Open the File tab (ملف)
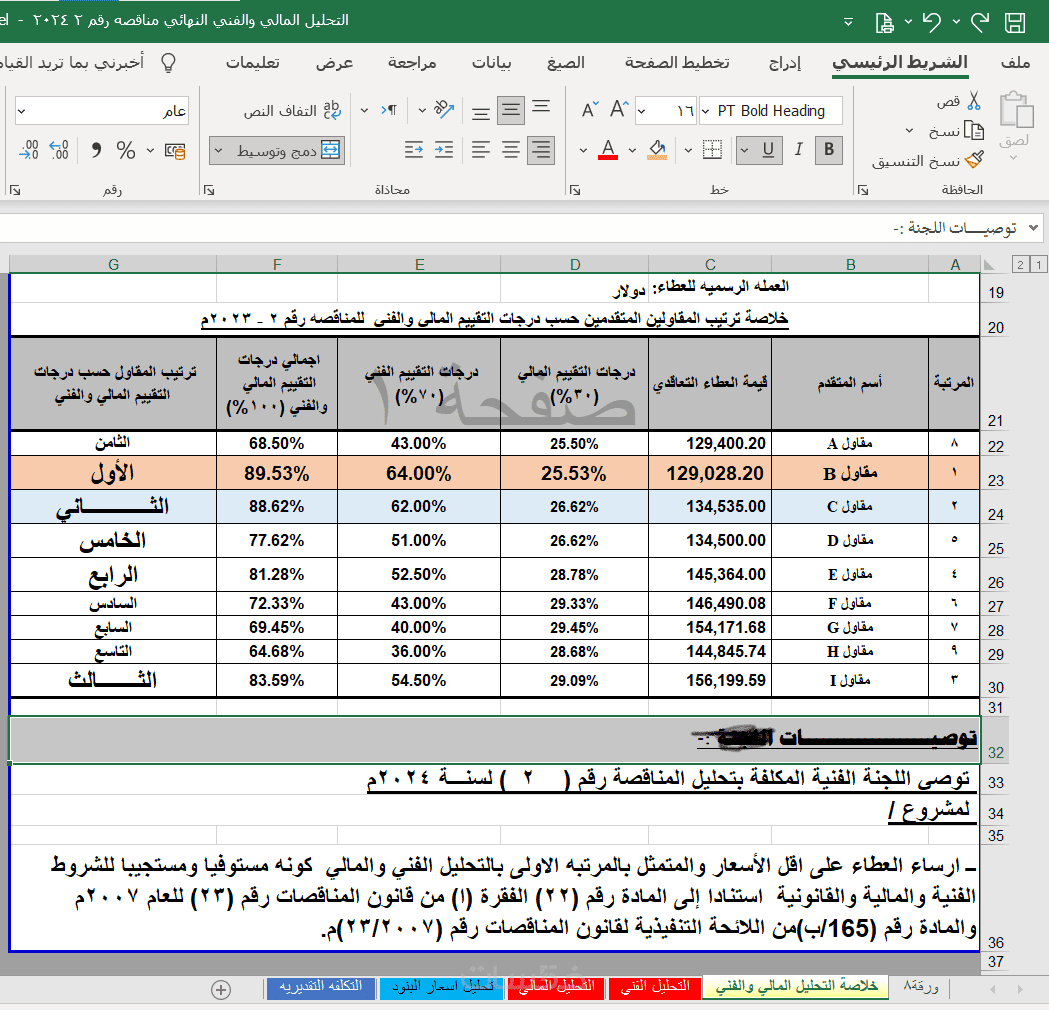 (x=1015, y=63)
